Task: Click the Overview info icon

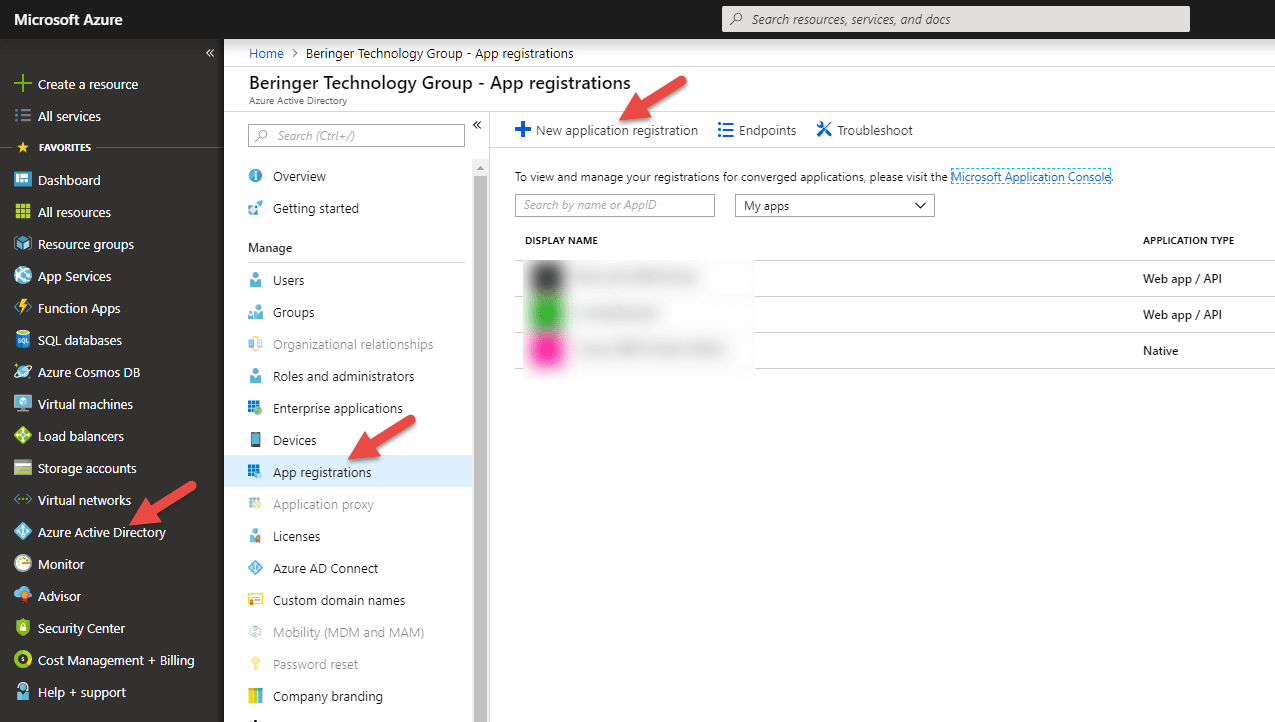Action: [255, 176]
